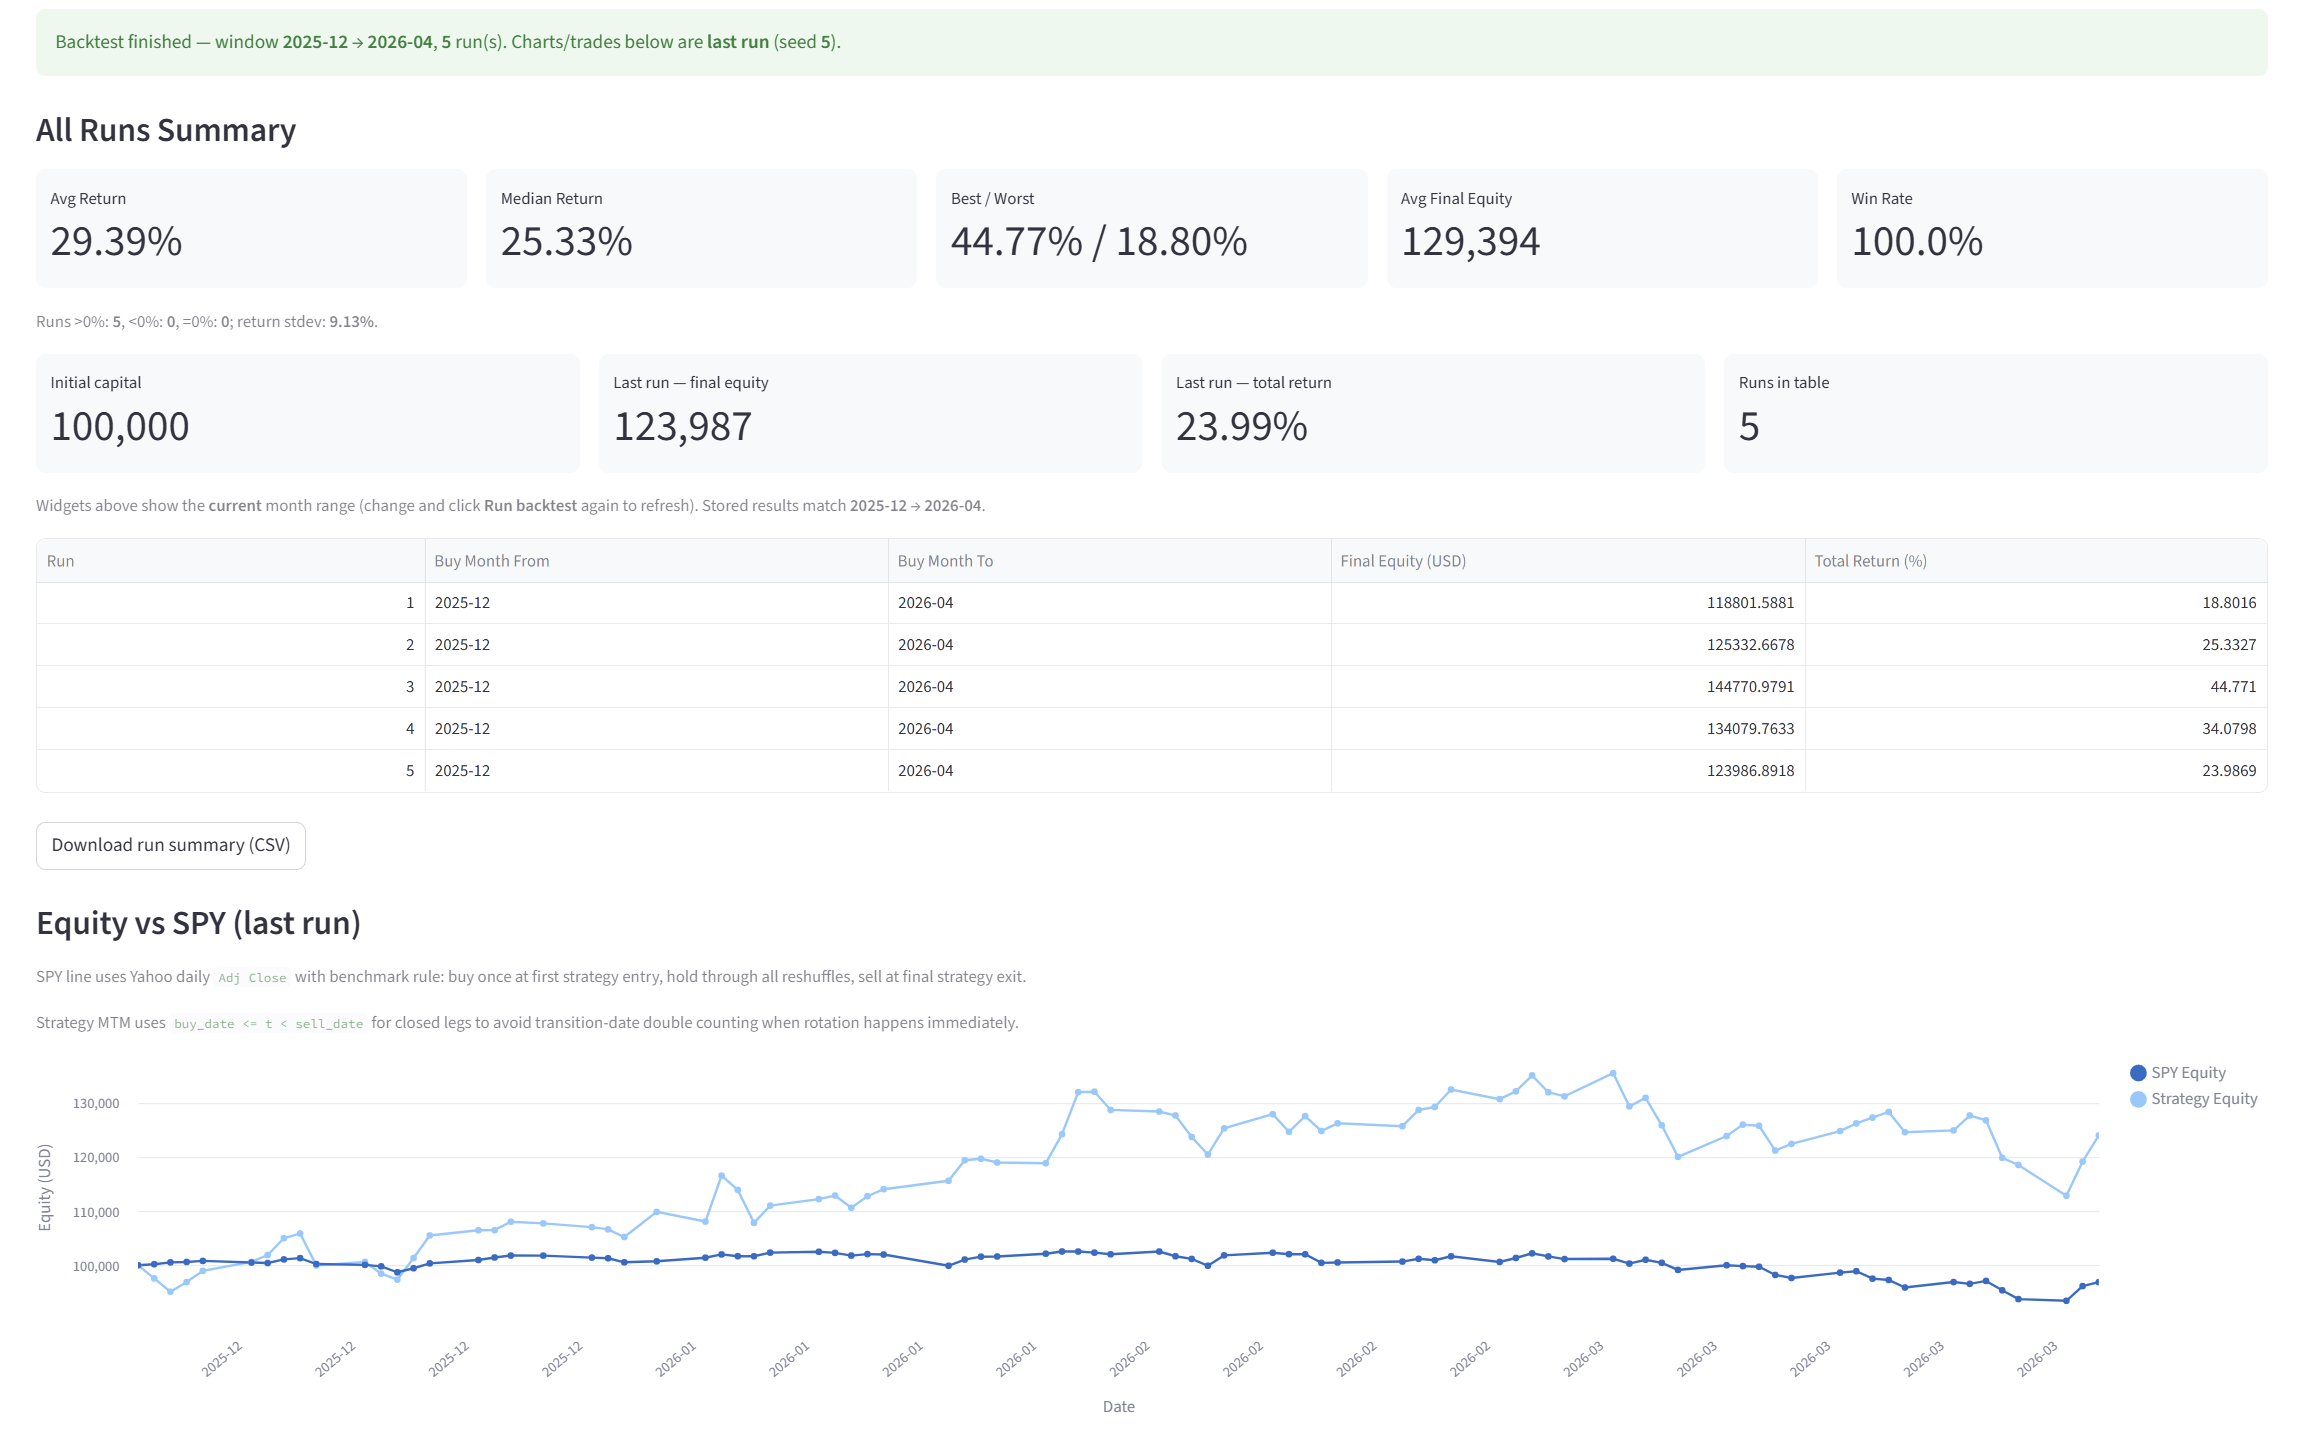Click the Avg Return metric card
The height and width of the screenshot is (1445, 2324).
click(251, 228)
